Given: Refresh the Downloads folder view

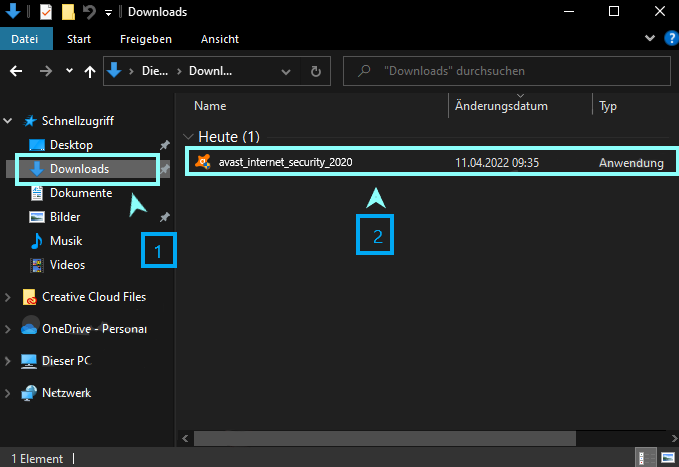Looking at the screenshot, I should tap(316, 71).
